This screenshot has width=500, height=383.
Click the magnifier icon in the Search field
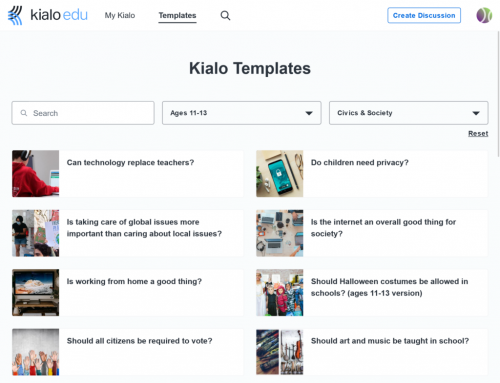[24, 113]
